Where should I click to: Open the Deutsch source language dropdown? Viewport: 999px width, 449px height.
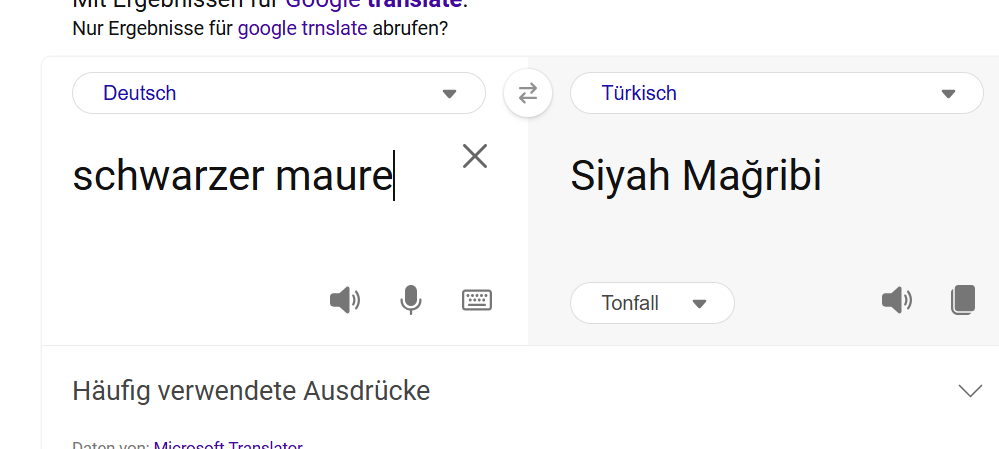pos(278,93)
